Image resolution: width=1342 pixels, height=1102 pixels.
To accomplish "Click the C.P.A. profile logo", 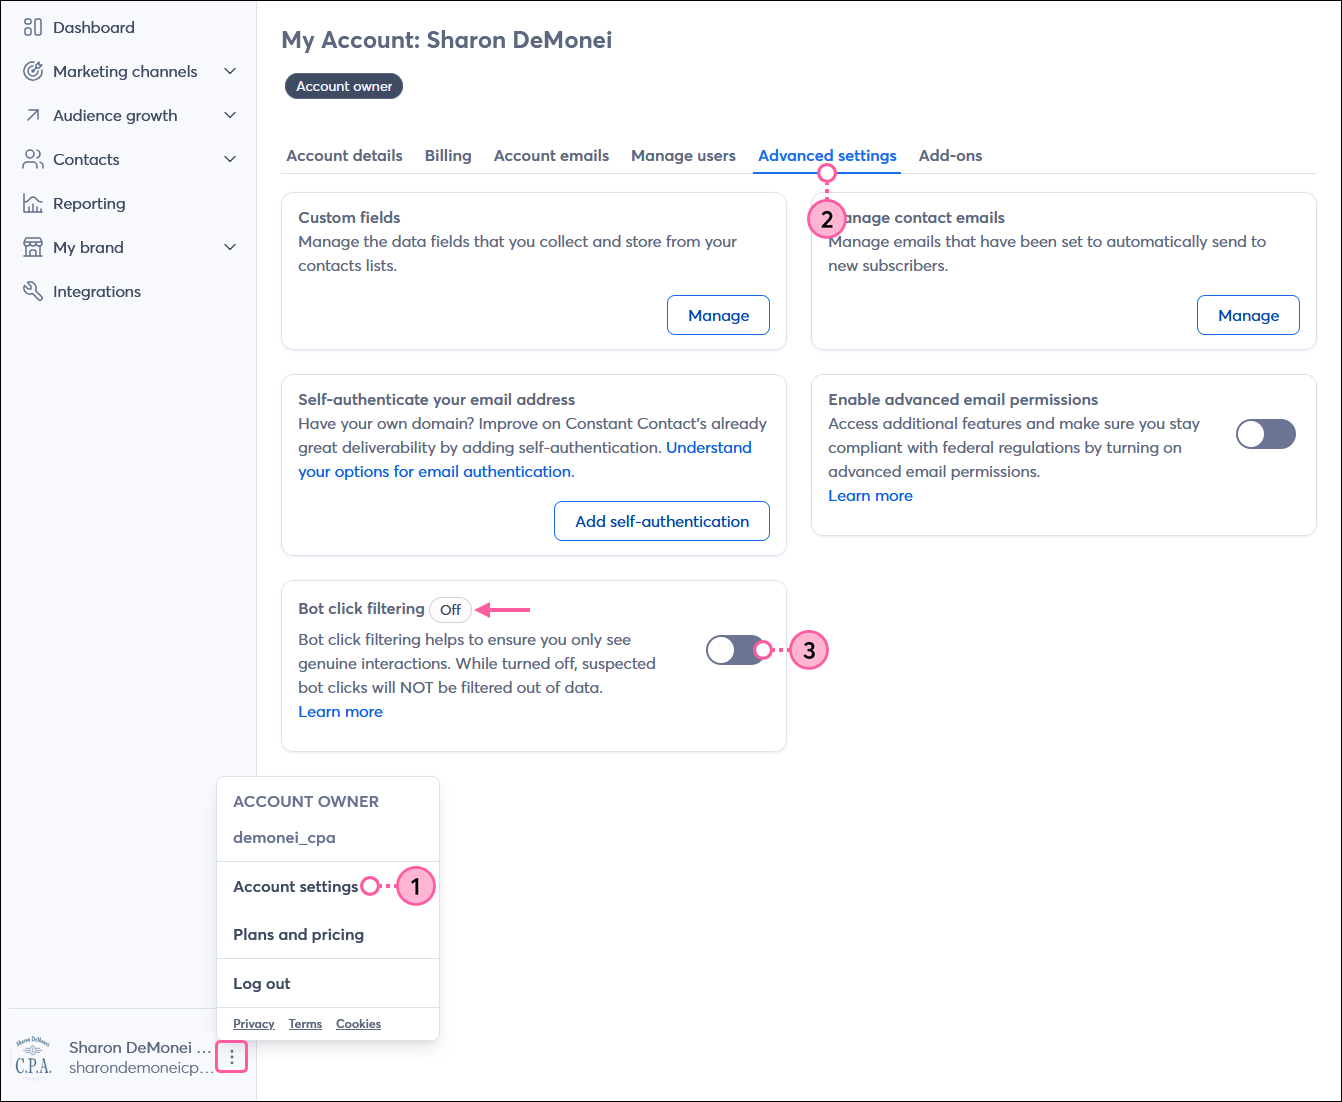I will [x=33, y=1057].
